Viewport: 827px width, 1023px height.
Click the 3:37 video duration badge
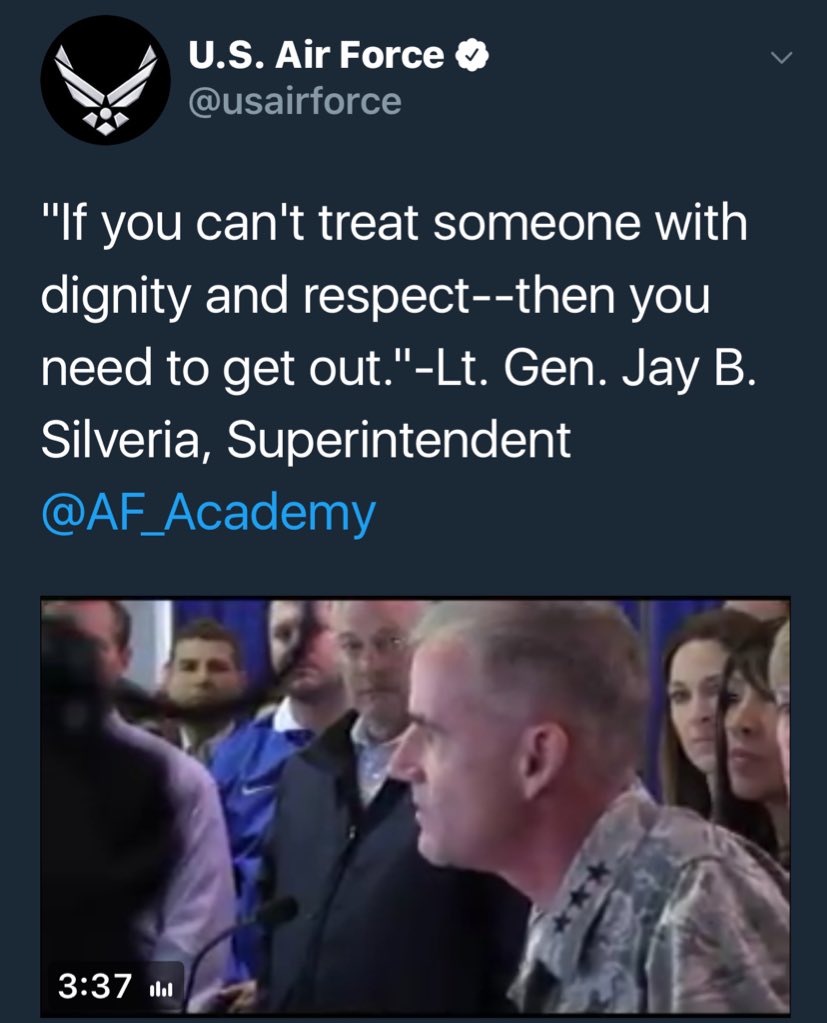95,985
